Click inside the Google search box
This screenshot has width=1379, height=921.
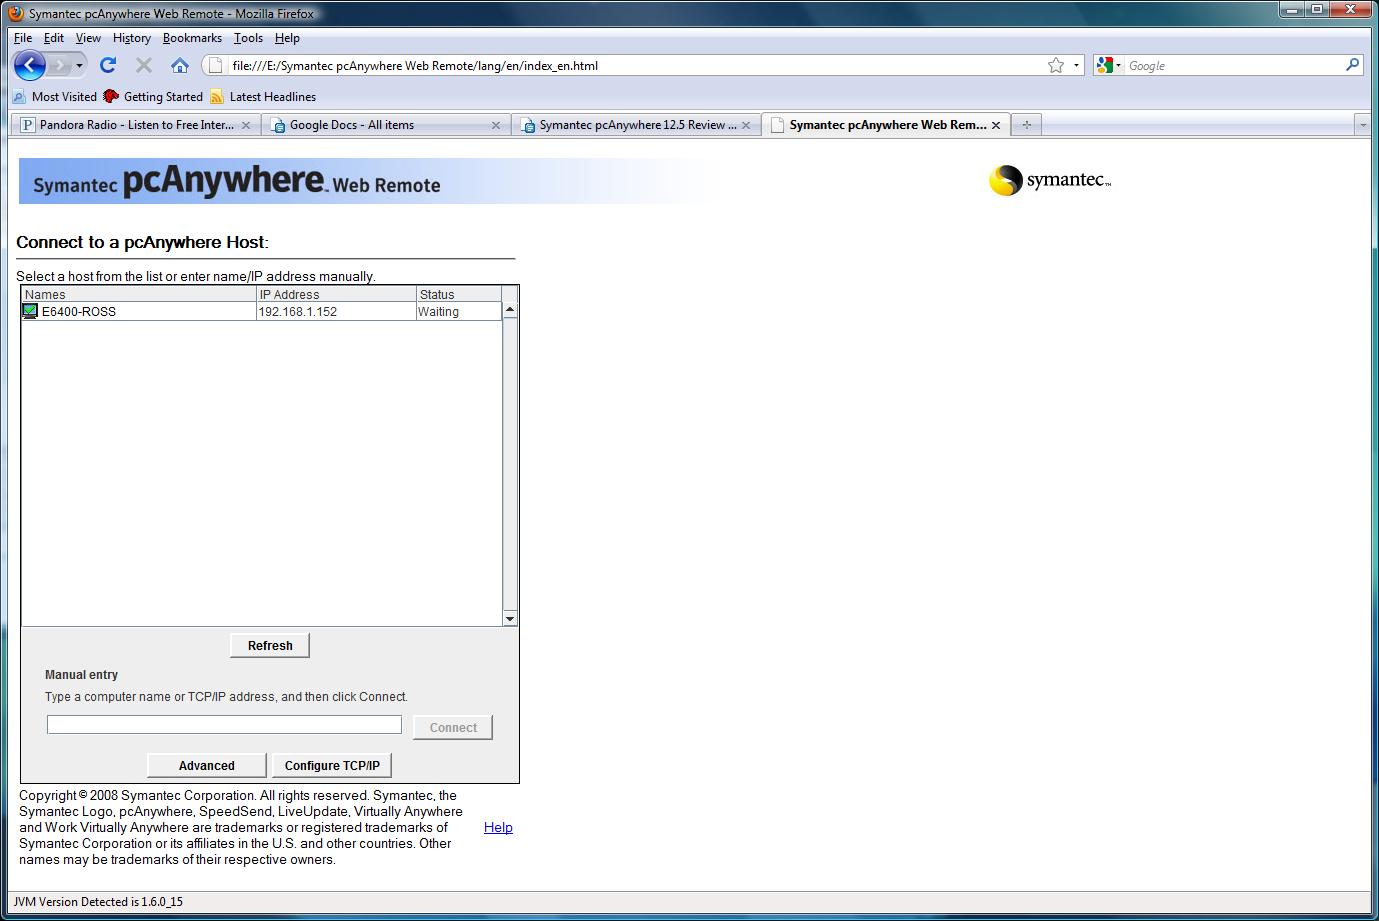coord(1234,65)
